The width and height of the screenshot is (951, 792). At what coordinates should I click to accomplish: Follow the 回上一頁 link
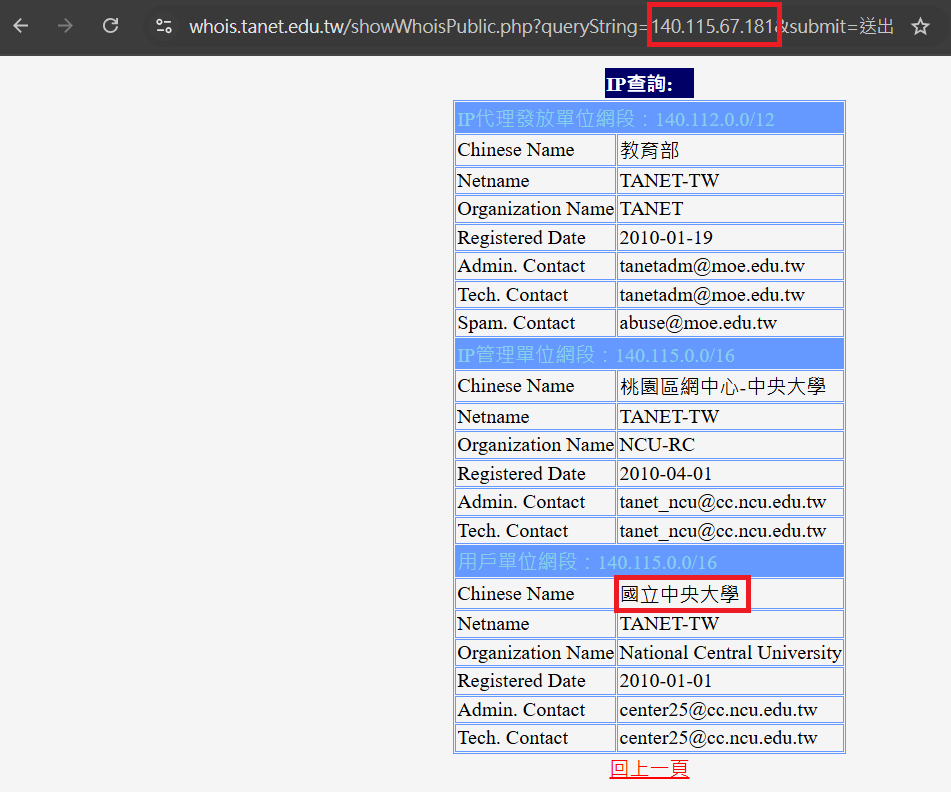coord(649,768)
